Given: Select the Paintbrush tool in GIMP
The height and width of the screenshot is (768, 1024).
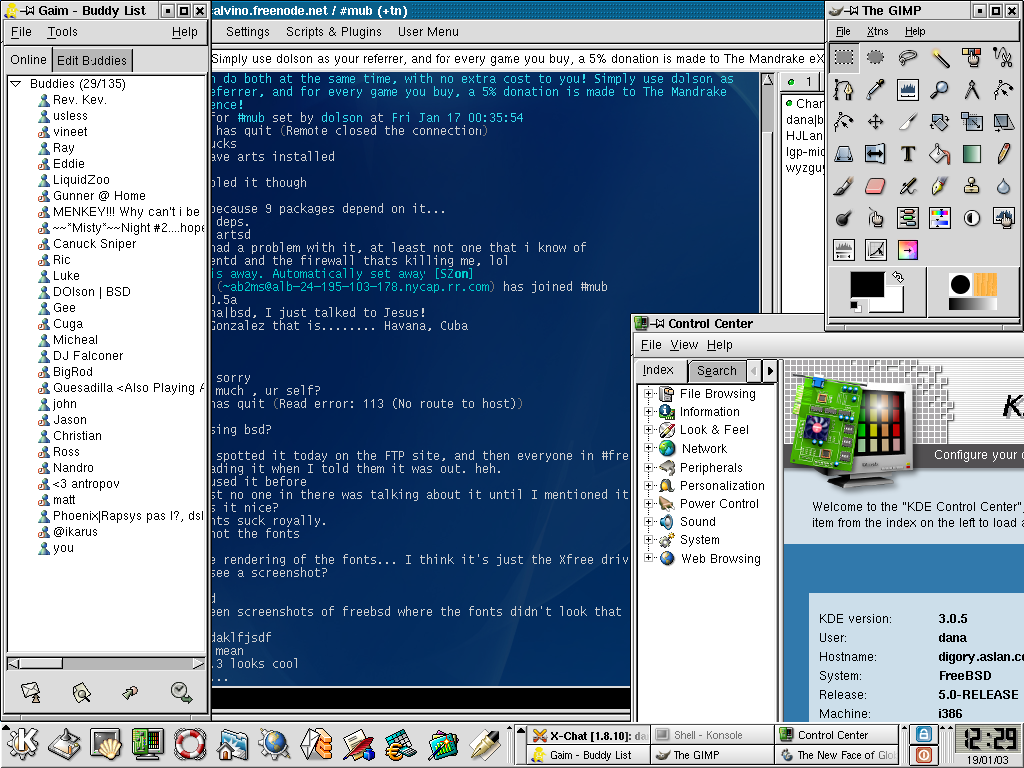Looking at the screenshot, I should (x=844, y=185).
